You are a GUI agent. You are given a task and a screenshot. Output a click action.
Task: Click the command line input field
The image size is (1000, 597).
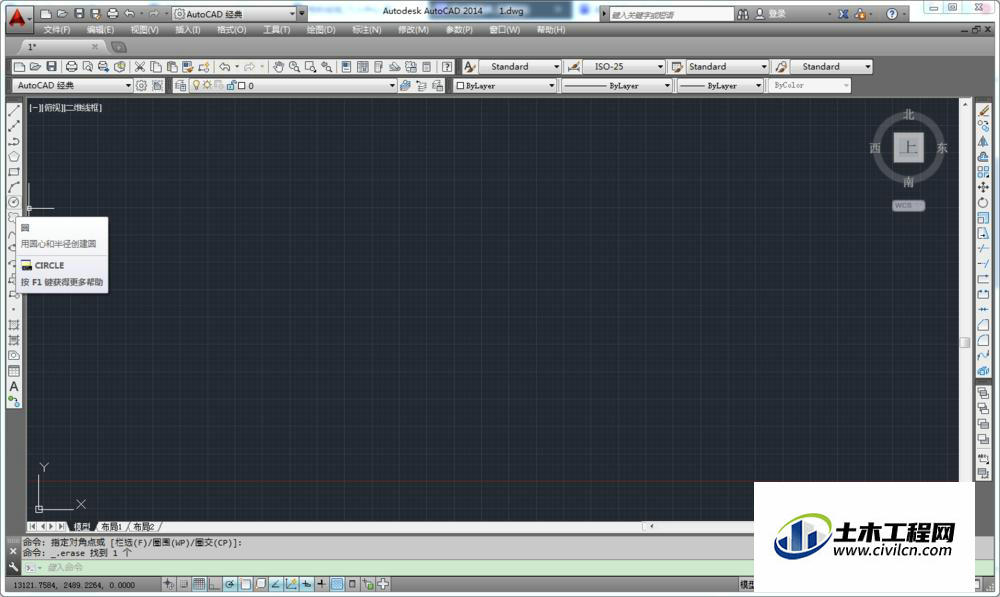coord(389,567)
